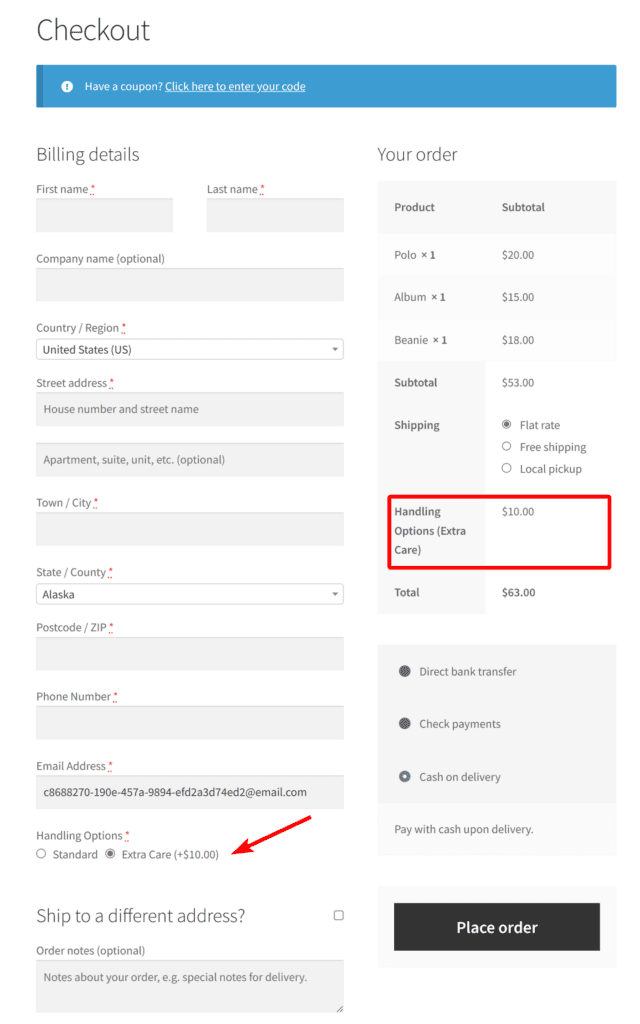
Task: Click the Street address field
Action: point(190,409)
